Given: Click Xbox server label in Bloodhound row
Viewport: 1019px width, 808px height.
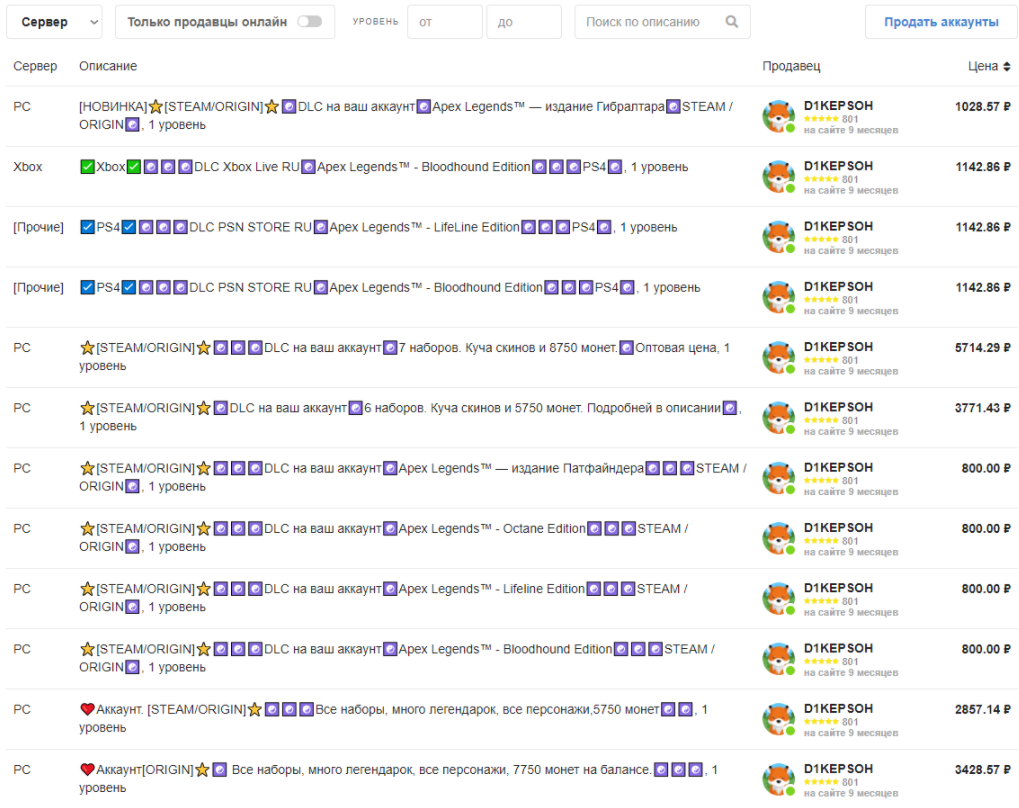Looking at the screenshot, I should click(27, 167).
